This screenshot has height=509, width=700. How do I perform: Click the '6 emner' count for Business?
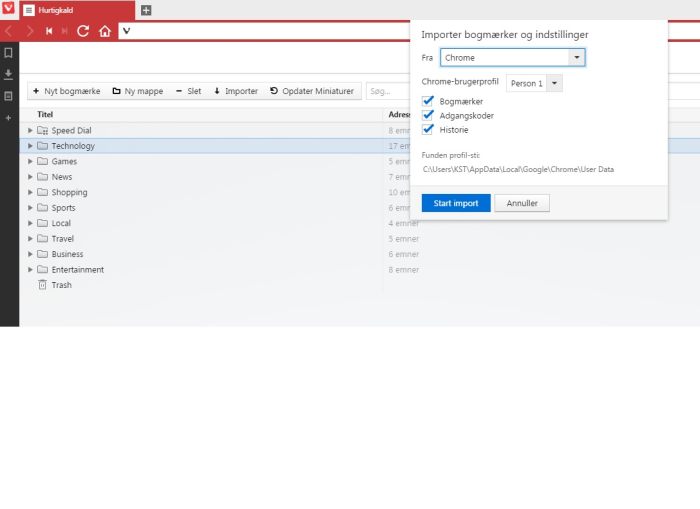pyautogui.click(x=404, y=254)
